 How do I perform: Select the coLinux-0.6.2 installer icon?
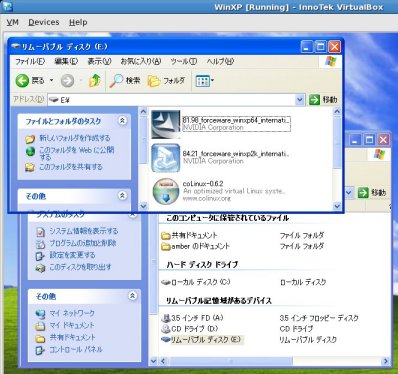tap(166, 191)
